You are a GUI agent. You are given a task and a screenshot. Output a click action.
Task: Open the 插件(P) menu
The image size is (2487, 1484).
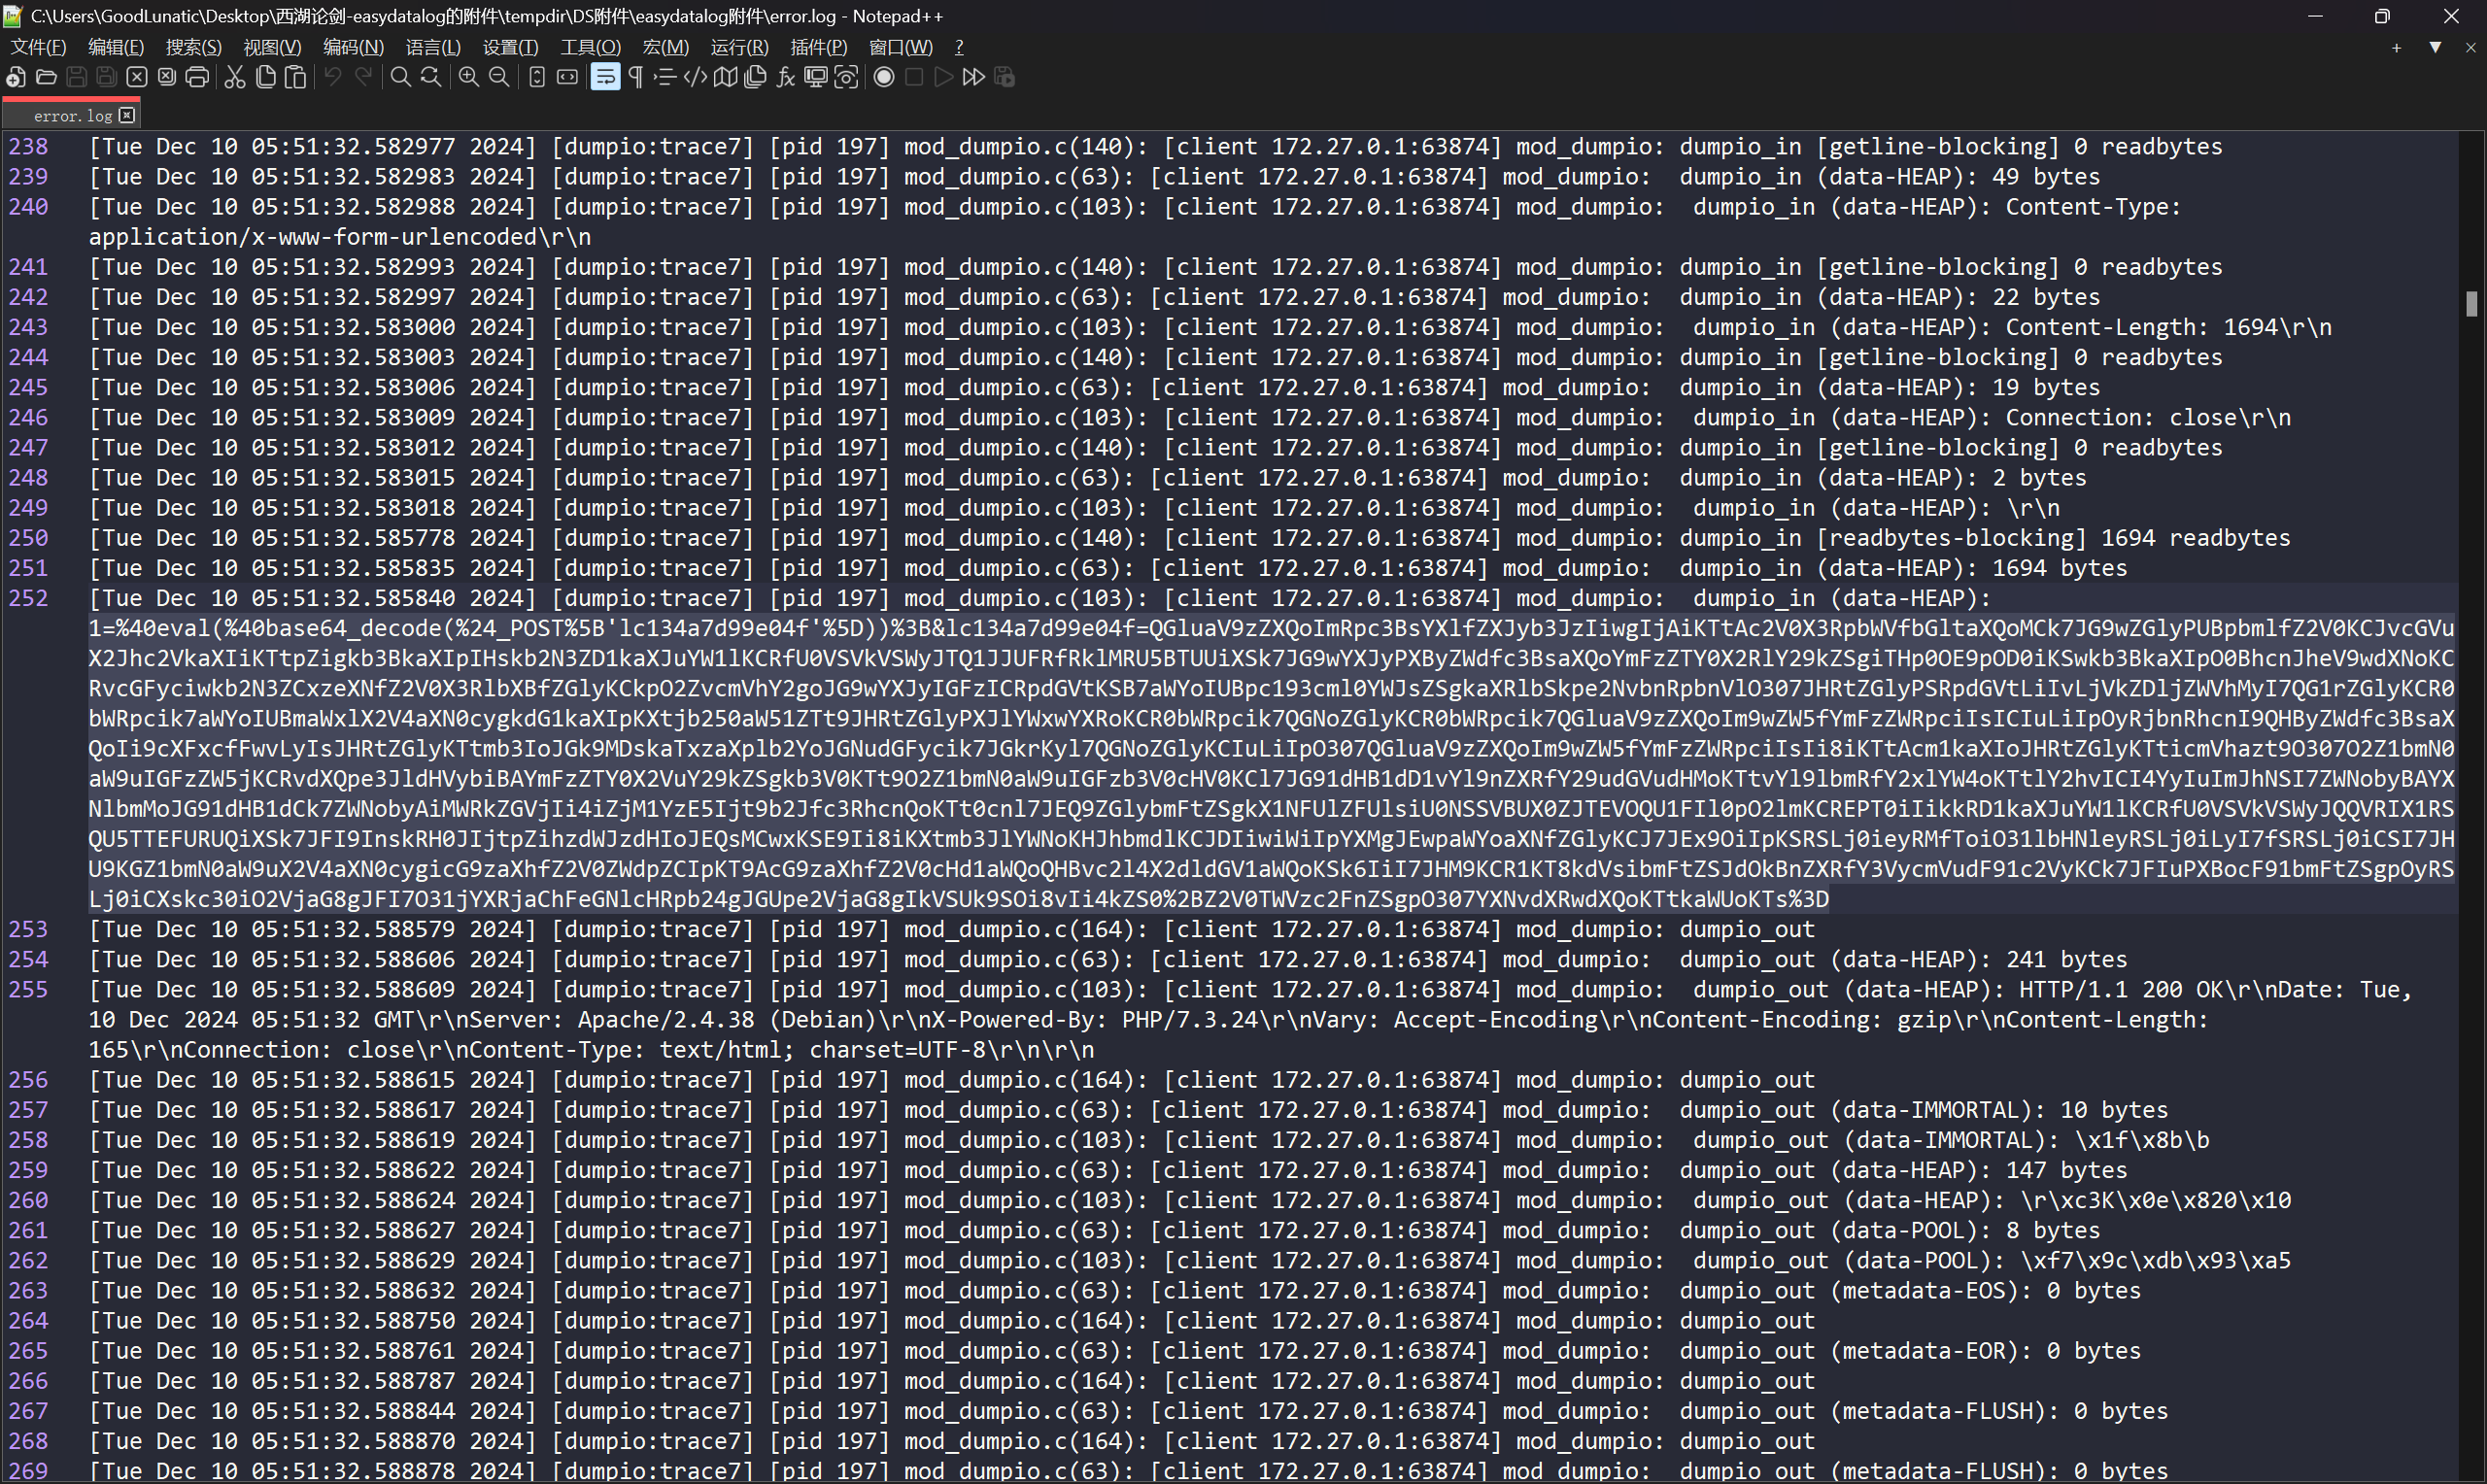(818, 47)
